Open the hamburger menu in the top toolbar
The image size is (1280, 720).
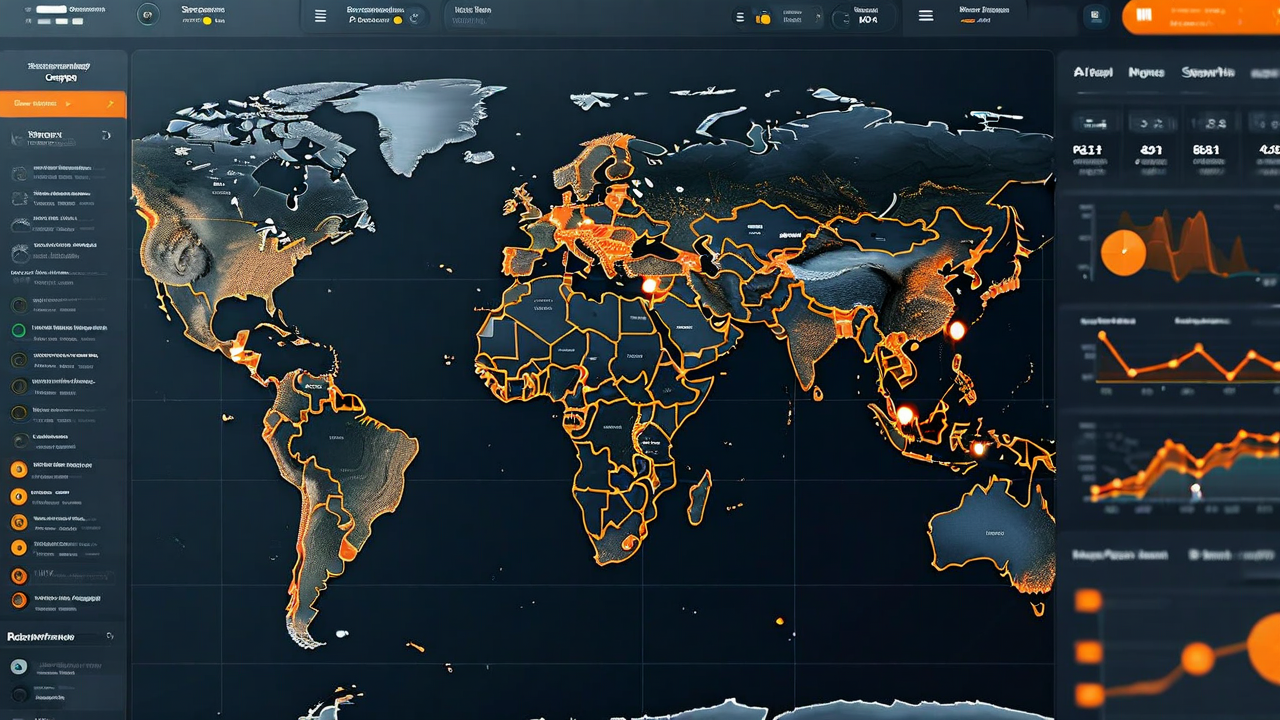click(x=320, y=16)
